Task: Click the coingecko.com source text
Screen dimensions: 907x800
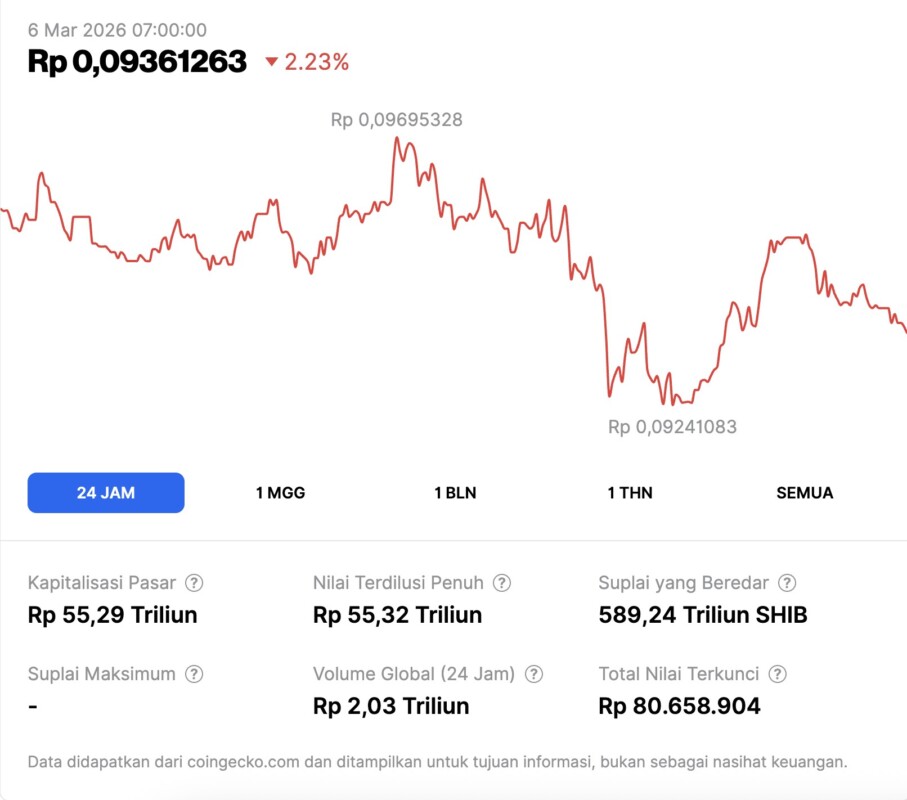Action: (x=241, y=762)
